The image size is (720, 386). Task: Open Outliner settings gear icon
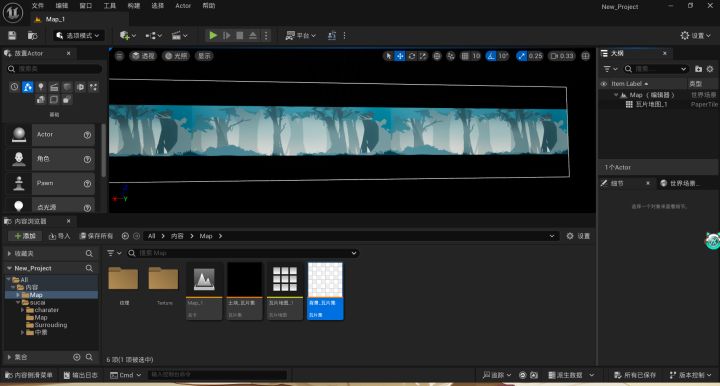click(x=710, y=69)
